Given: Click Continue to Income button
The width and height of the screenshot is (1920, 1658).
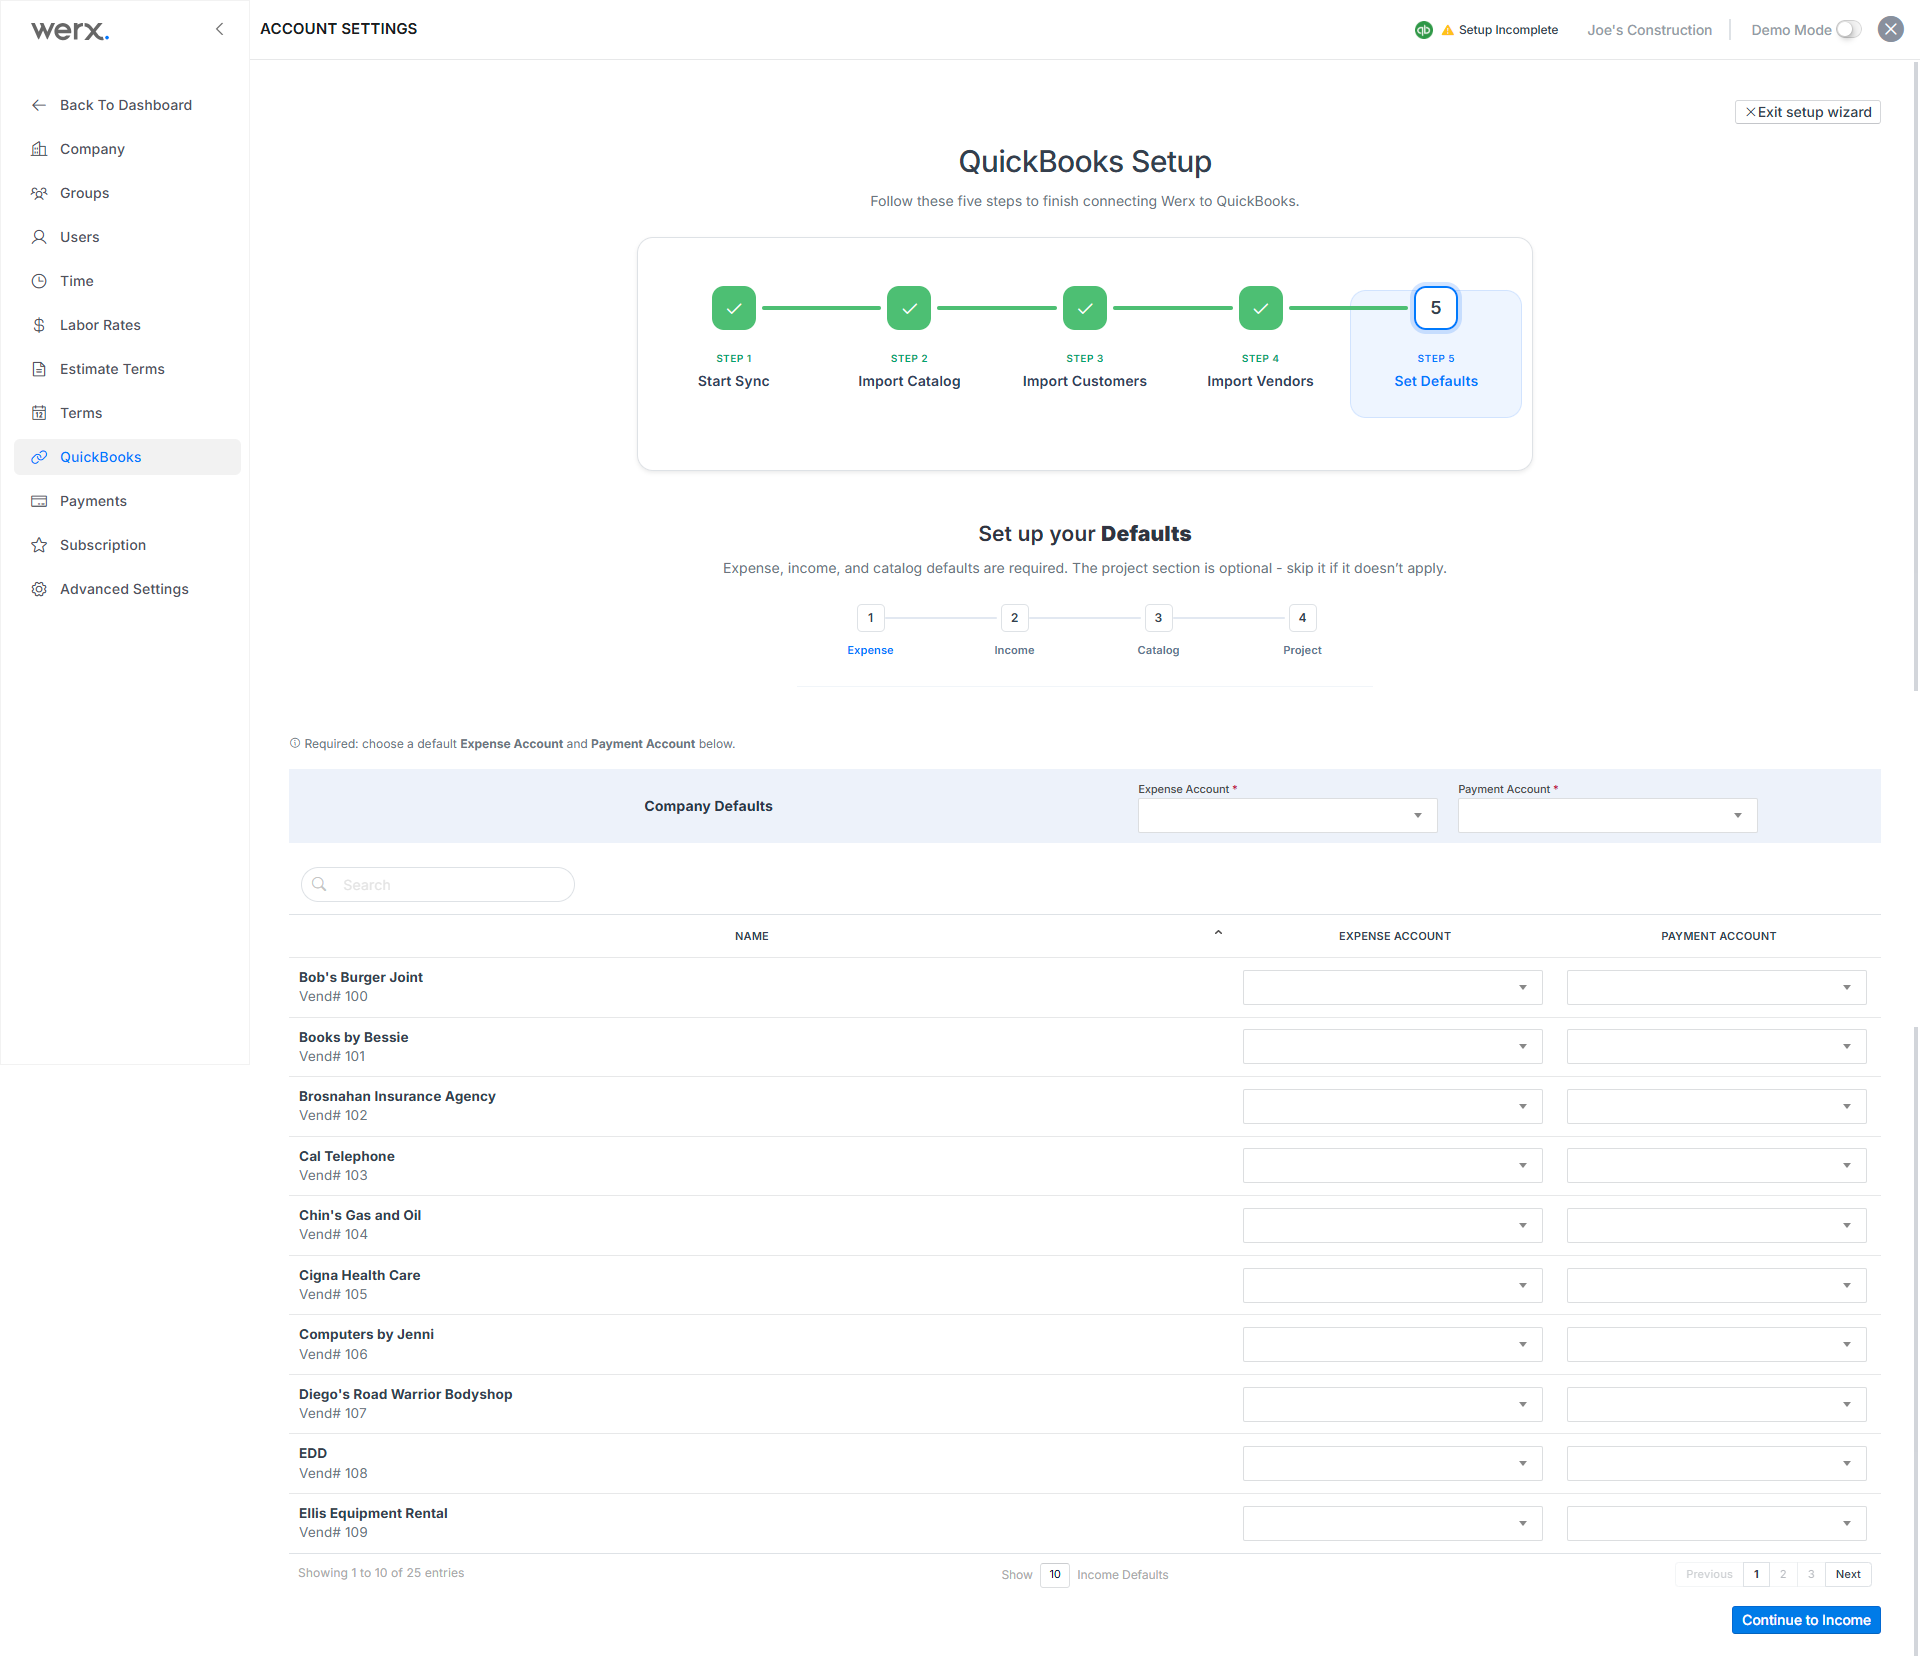Looking at the screenshot, I should click(x=1806, y=1620).
